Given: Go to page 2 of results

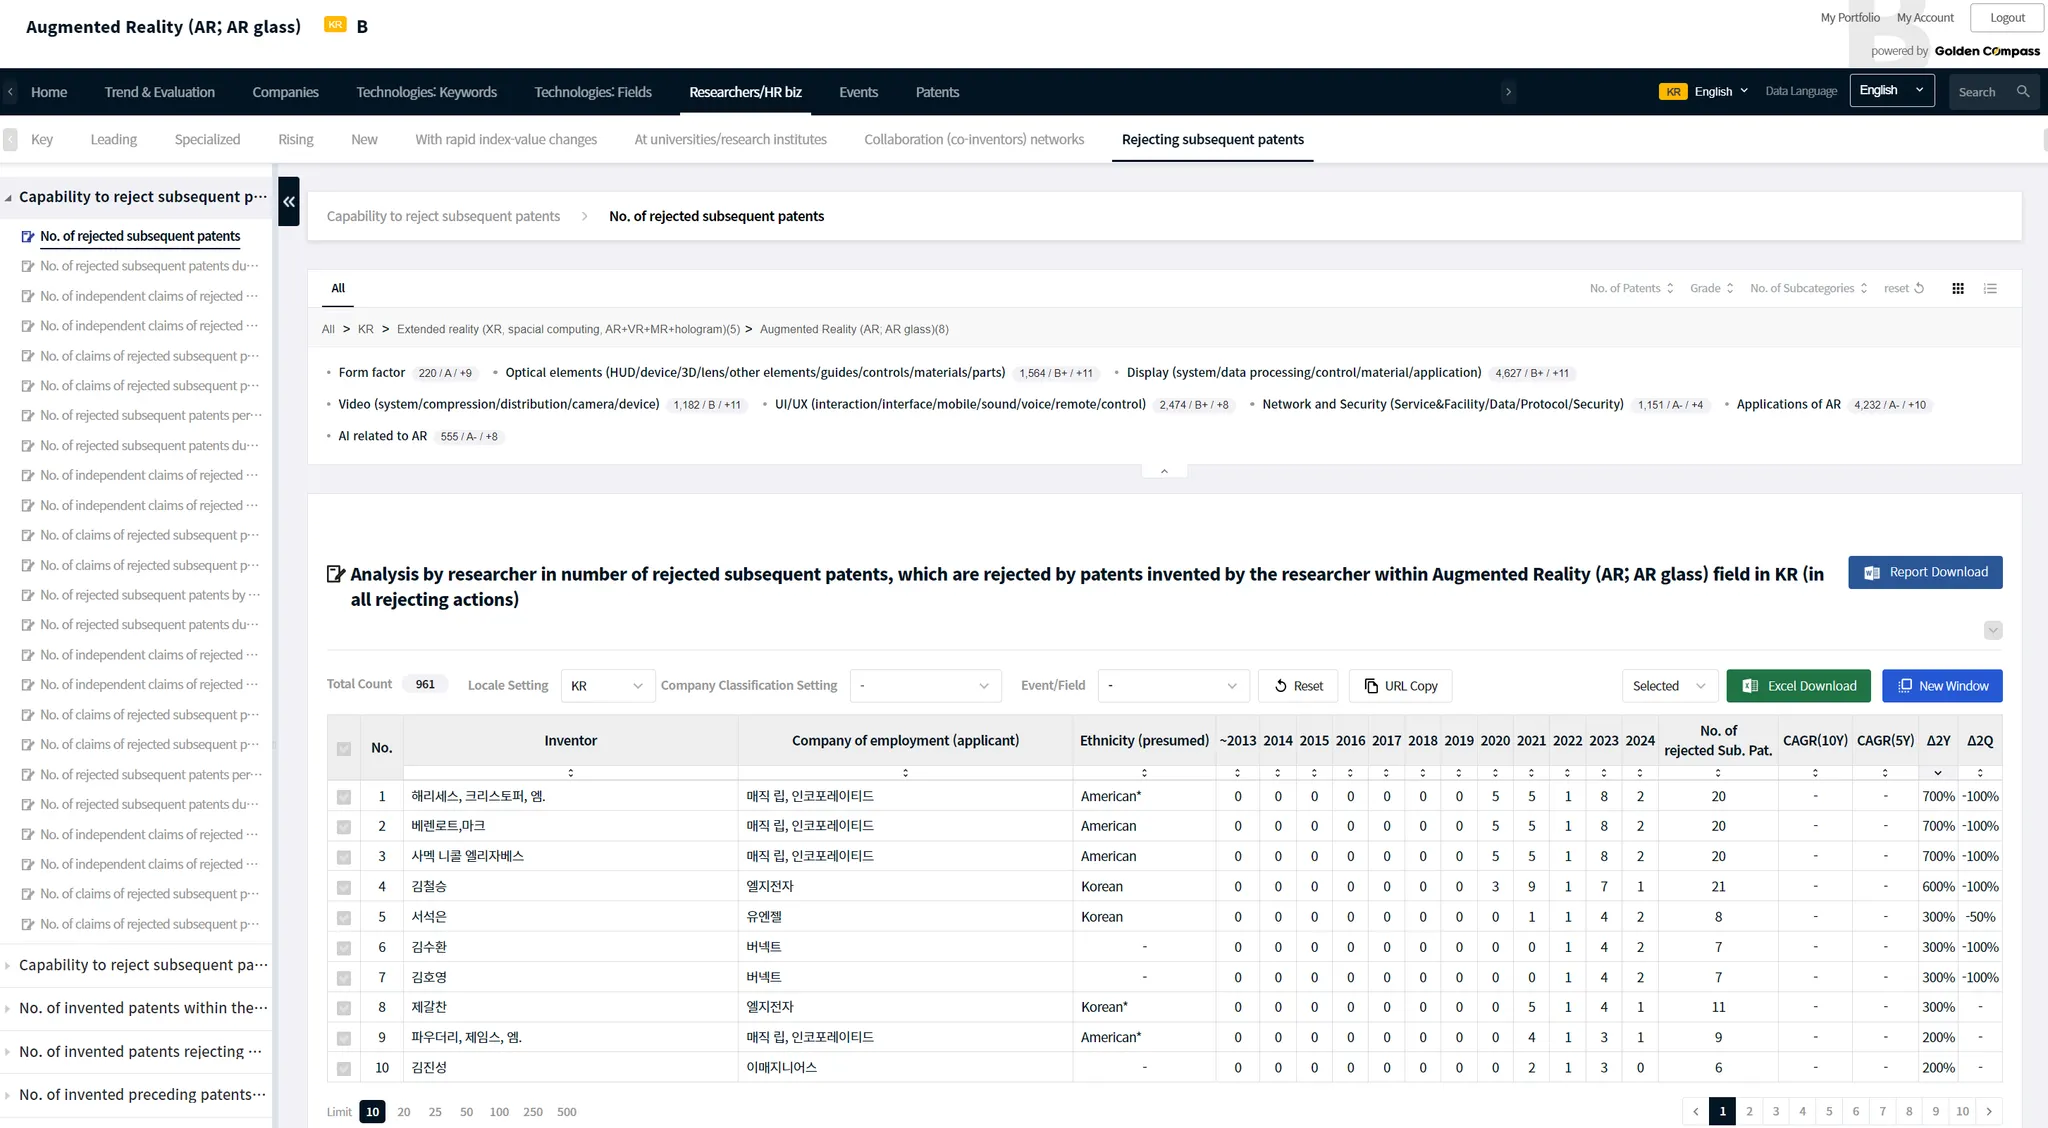Looking at the screenshot, I should pyautogui.click(x=1749, y=1111).
